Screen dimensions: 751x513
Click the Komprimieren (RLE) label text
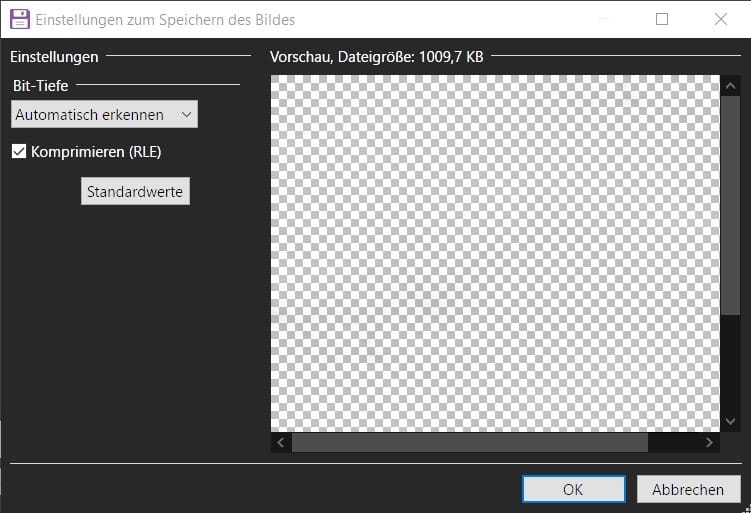(96, 152)
